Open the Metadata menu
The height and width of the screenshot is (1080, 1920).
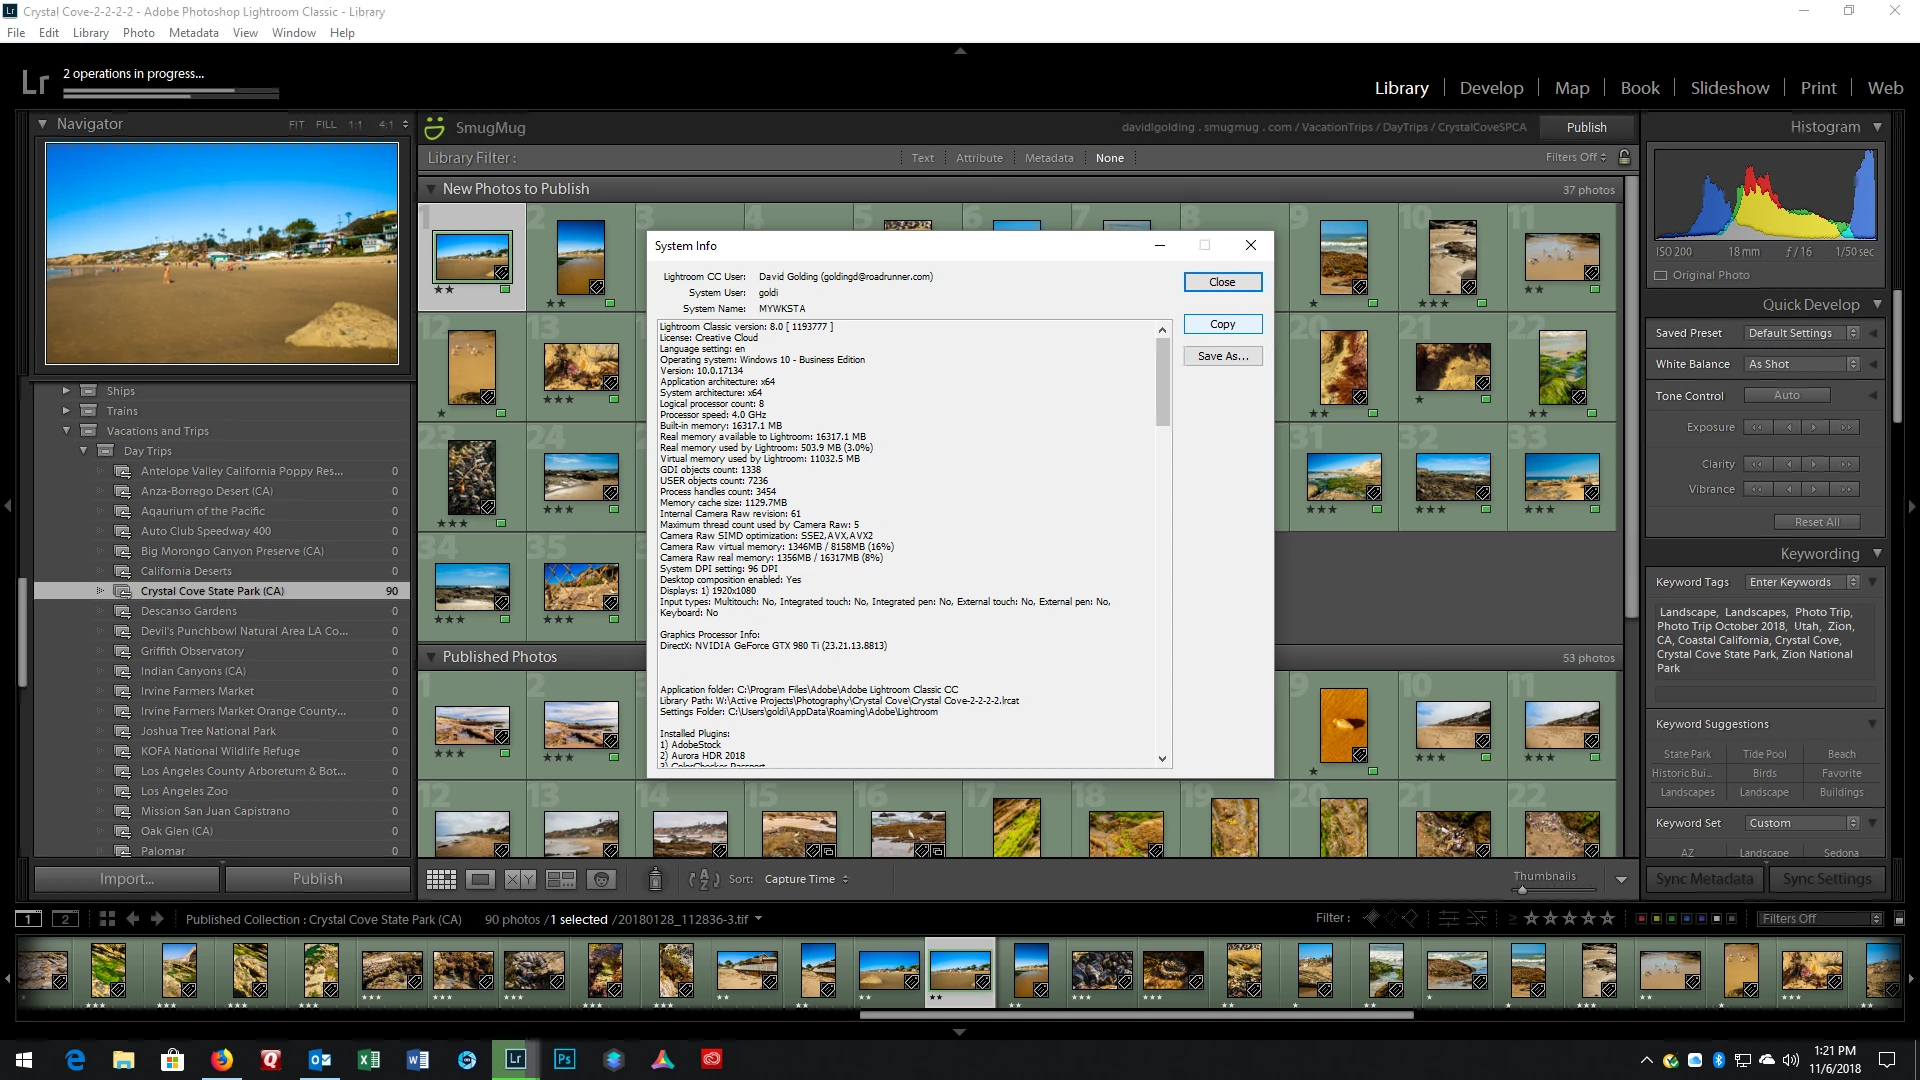coord(193,32)
